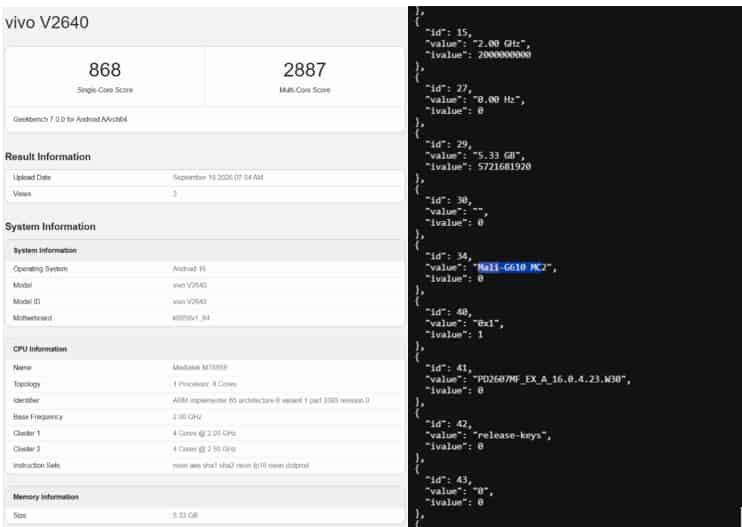The width and height of the screenshot is (742, 527).
Task: Select the value "0" line under id 43
Action: pyautogui.click(x=459, y=491)
